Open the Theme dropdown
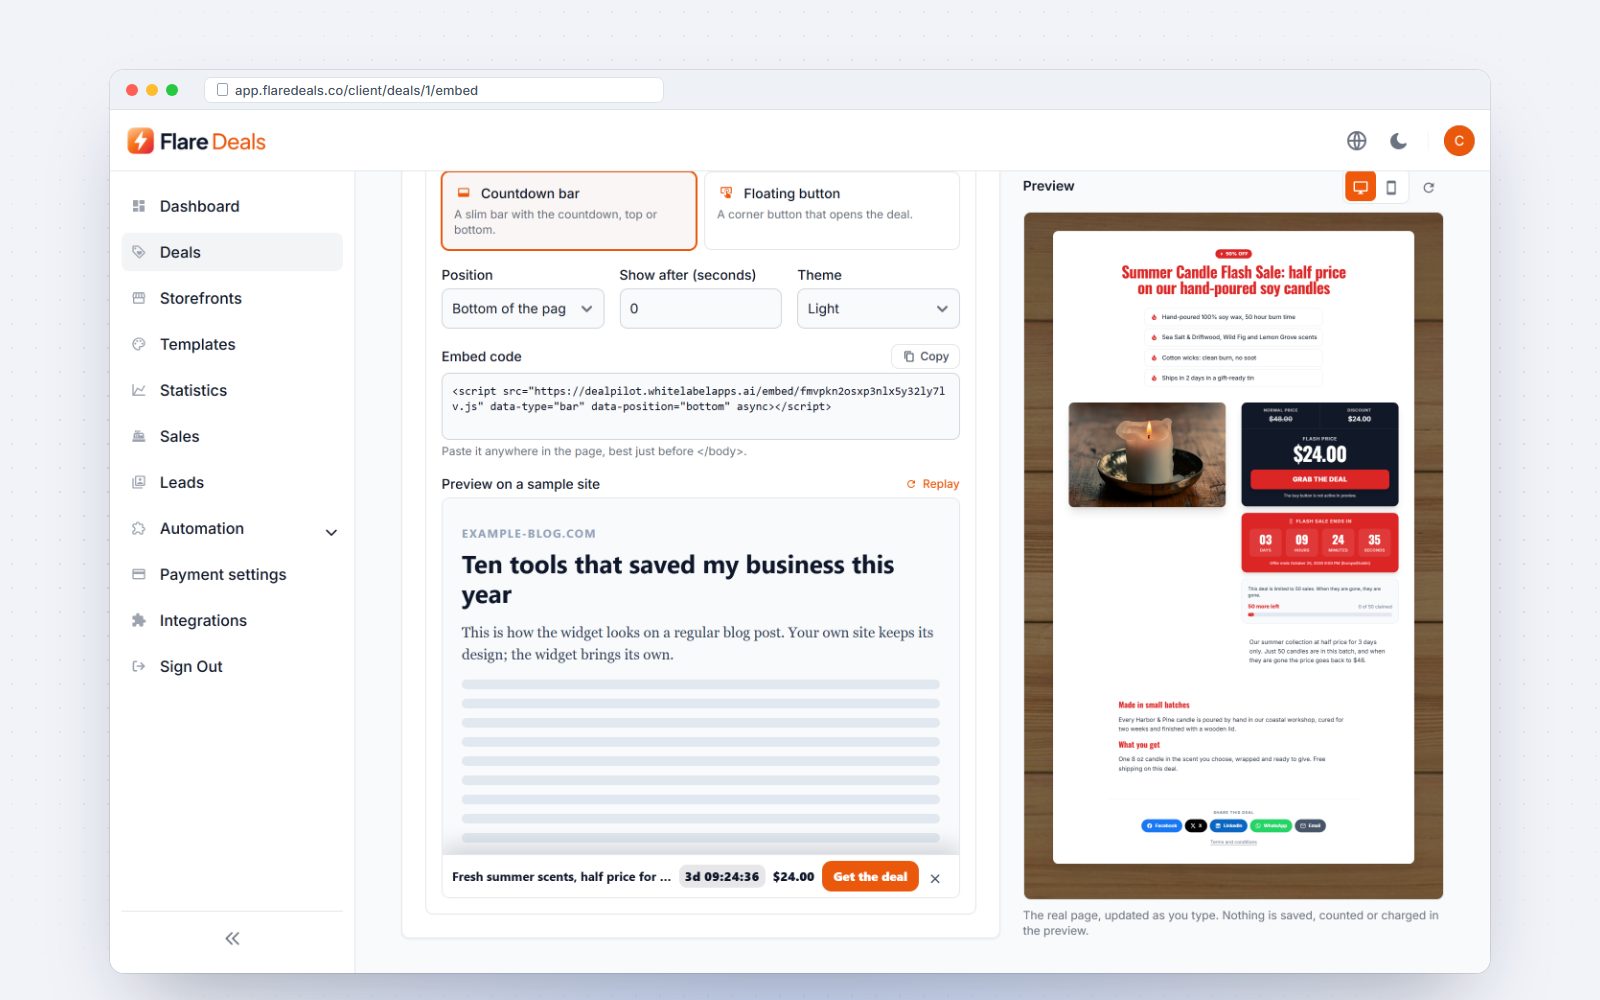 point(878,308)
